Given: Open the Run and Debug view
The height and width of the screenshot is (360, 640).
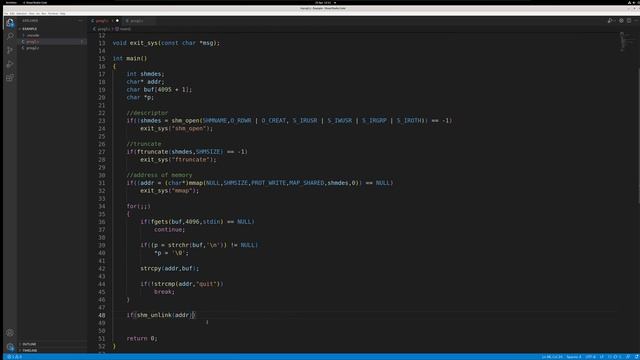Looking at the screenshot, I should pyautogui.click(x=10, y=64).
